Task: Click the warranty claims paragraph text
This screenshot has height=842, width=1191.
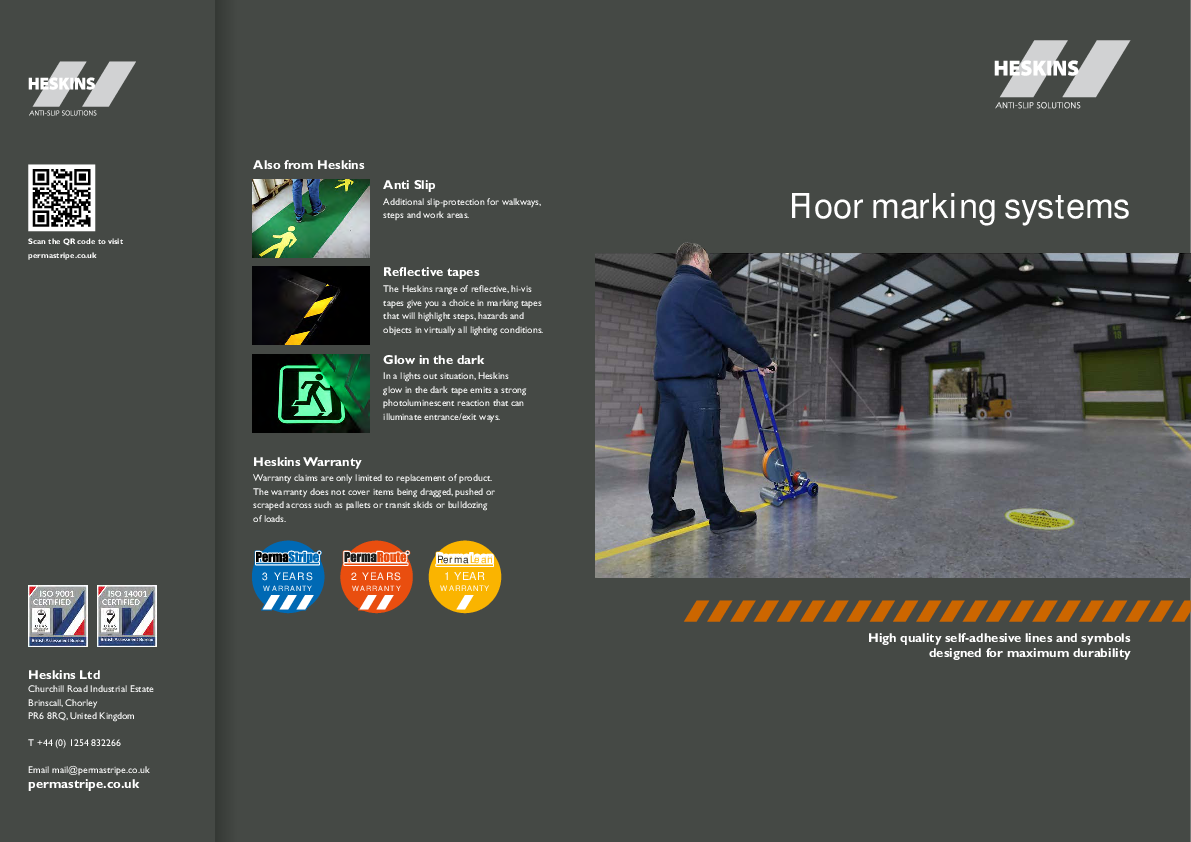Action: point(374,498)
